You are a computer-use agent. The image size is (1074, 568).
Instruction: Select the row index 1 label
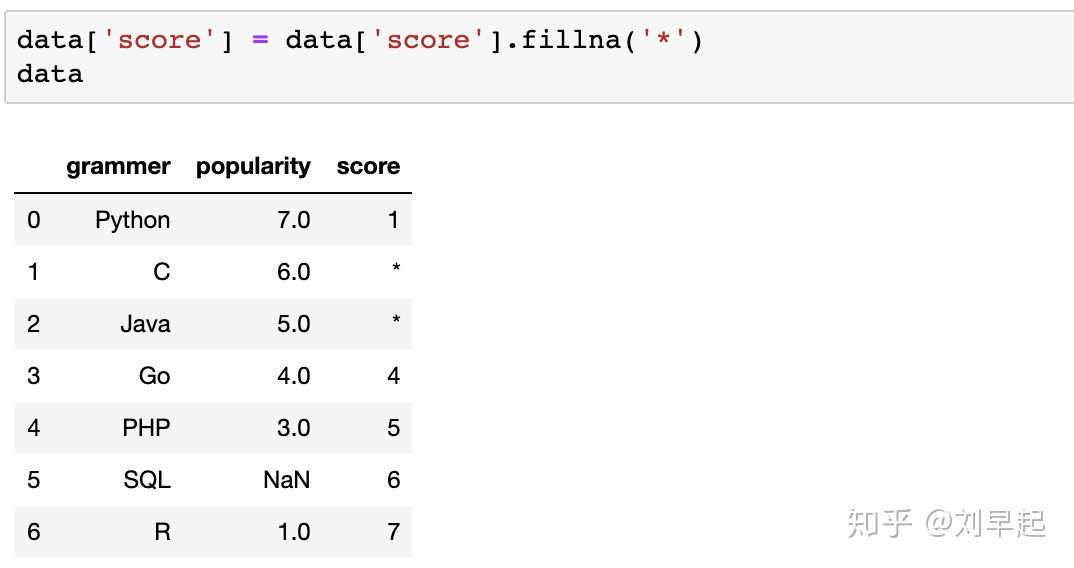33,272
